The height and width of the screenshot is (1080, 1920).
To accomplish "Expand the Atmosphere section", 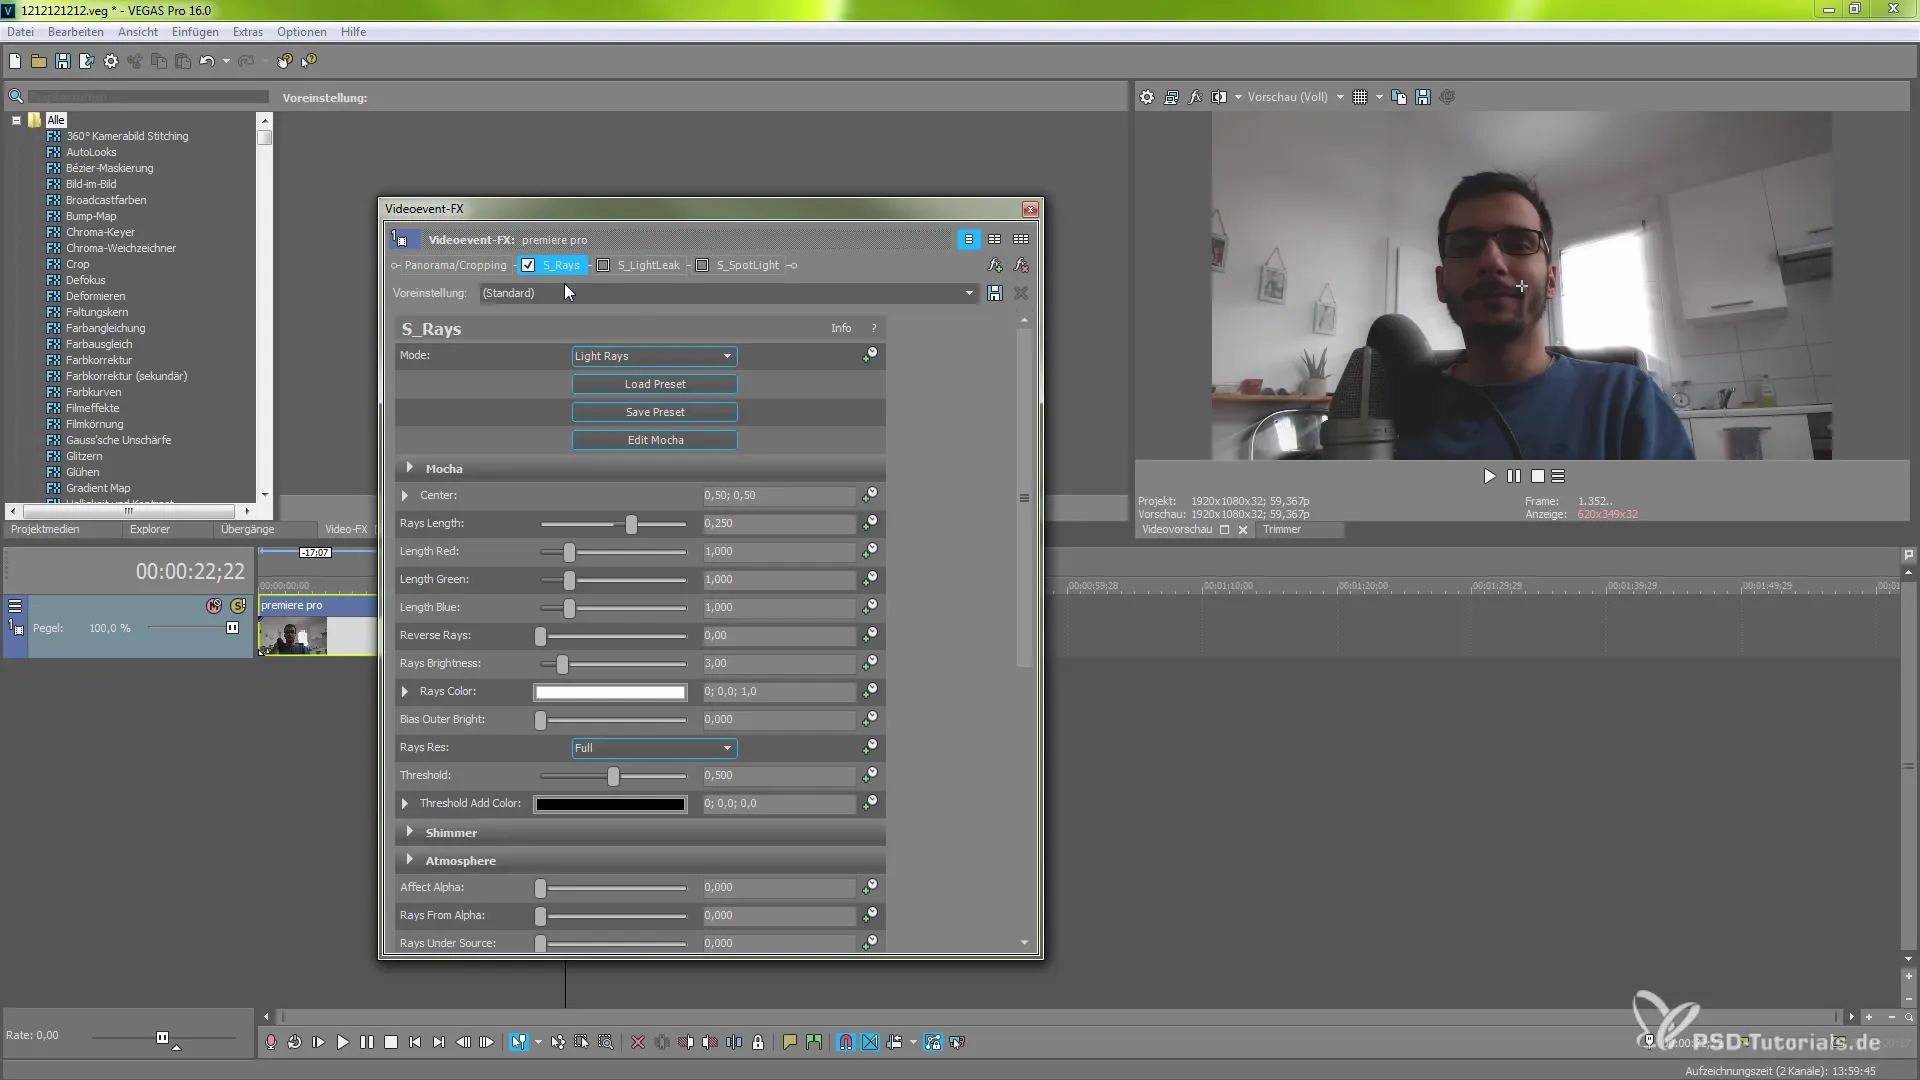I will (x=410, y=860).
